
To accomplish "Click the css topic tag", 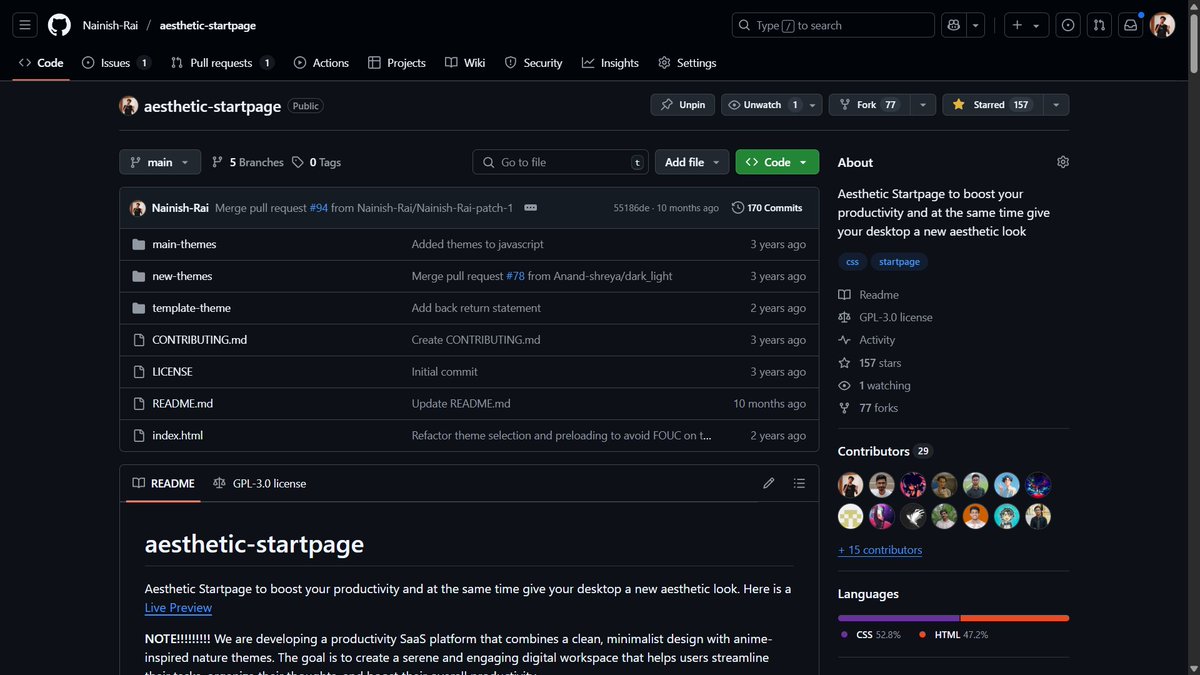I will pos(852,262).
